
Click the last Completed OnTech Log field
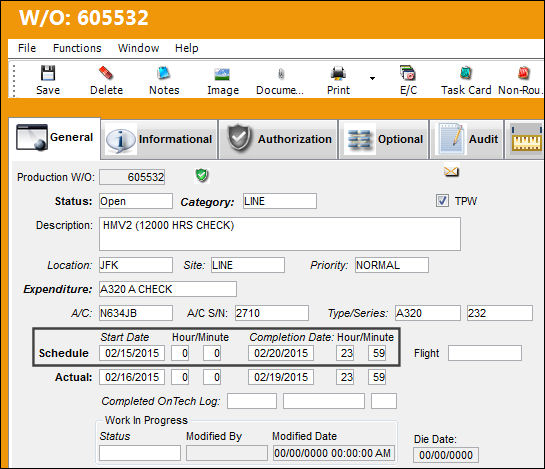[384, 401]
